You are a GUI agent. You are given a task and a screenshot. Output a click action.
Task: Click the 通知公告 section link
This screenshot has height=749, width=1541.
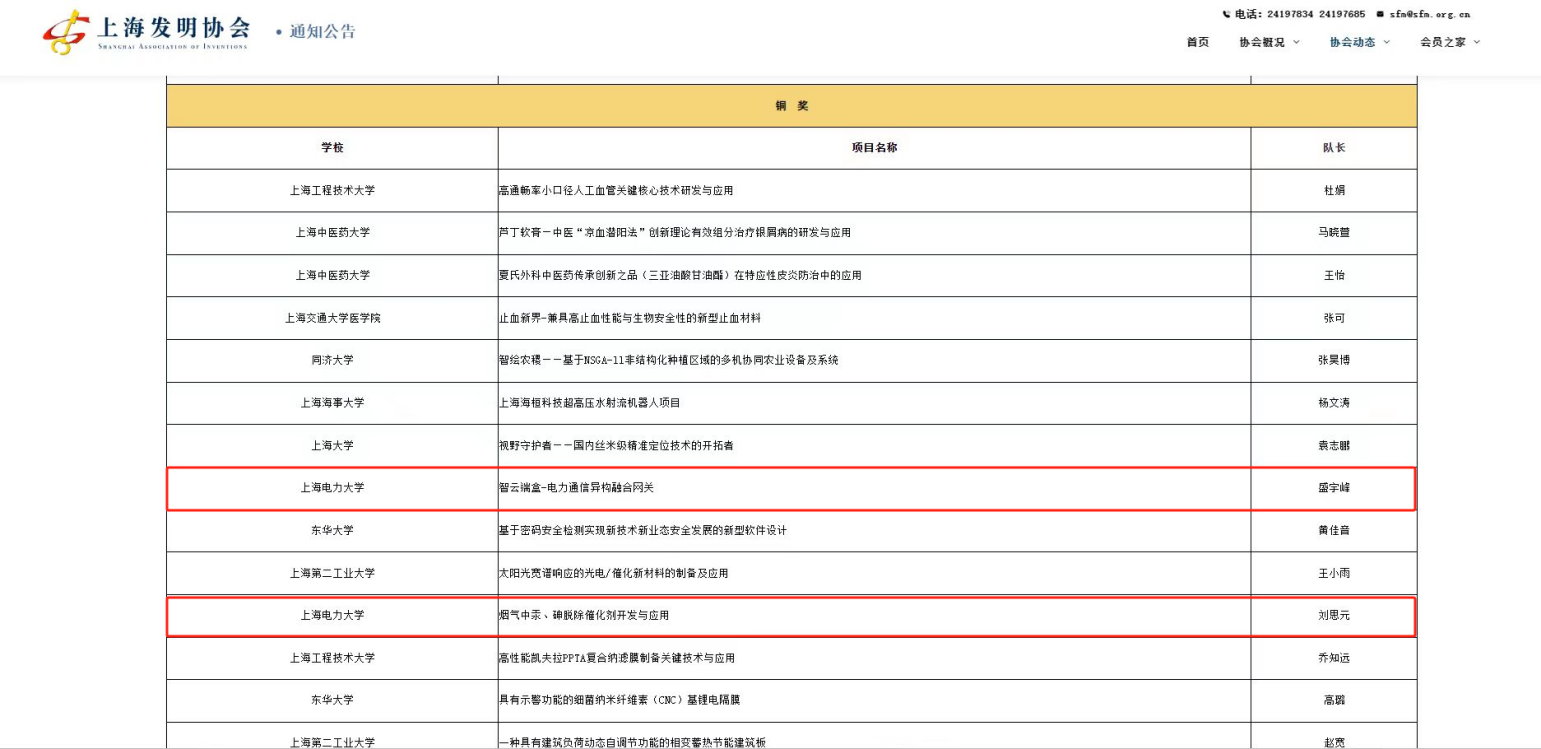tap(322, 32)
